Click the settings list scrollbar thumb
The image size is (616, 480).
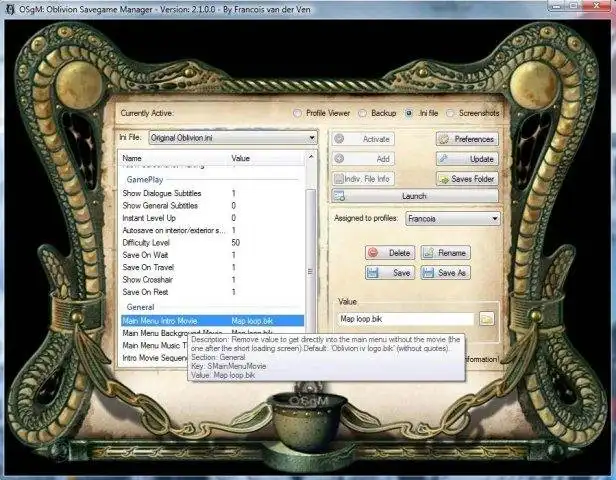pos(311,262)
